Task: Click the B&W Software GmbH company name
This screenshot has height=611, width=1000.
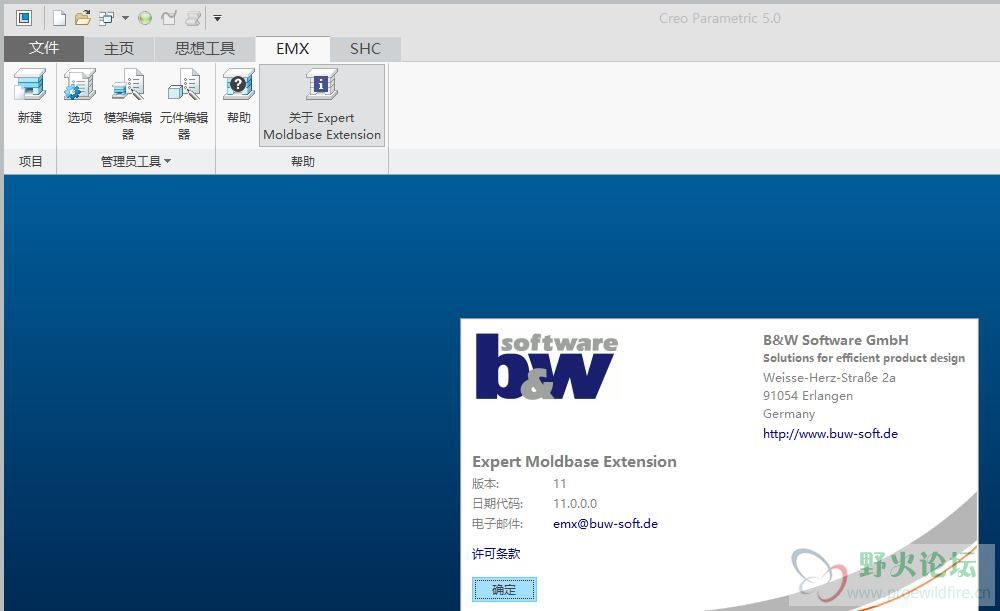Action: 835,340
